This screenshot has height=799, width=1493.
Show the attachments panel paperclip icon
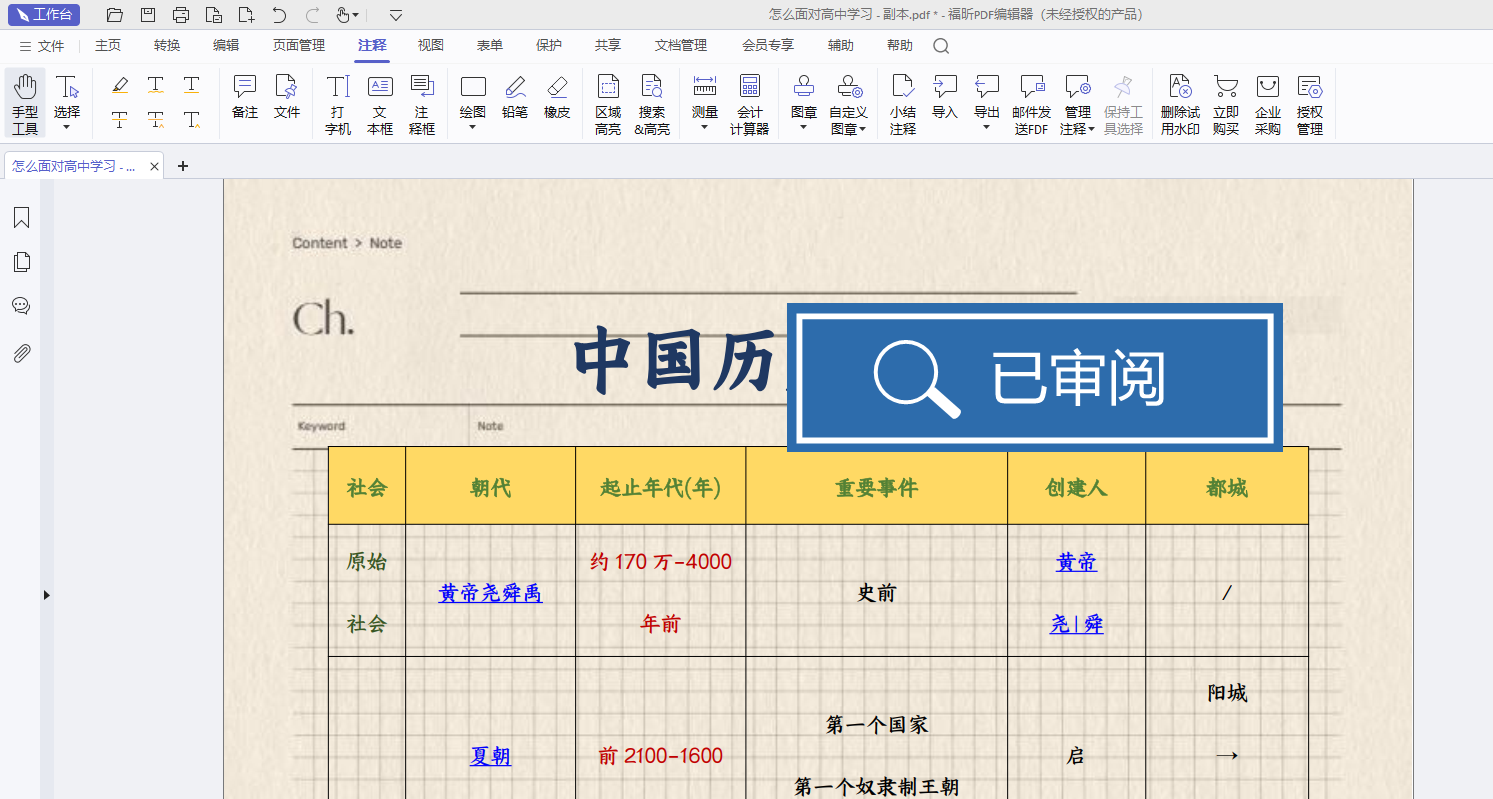(x=21, y=353)
